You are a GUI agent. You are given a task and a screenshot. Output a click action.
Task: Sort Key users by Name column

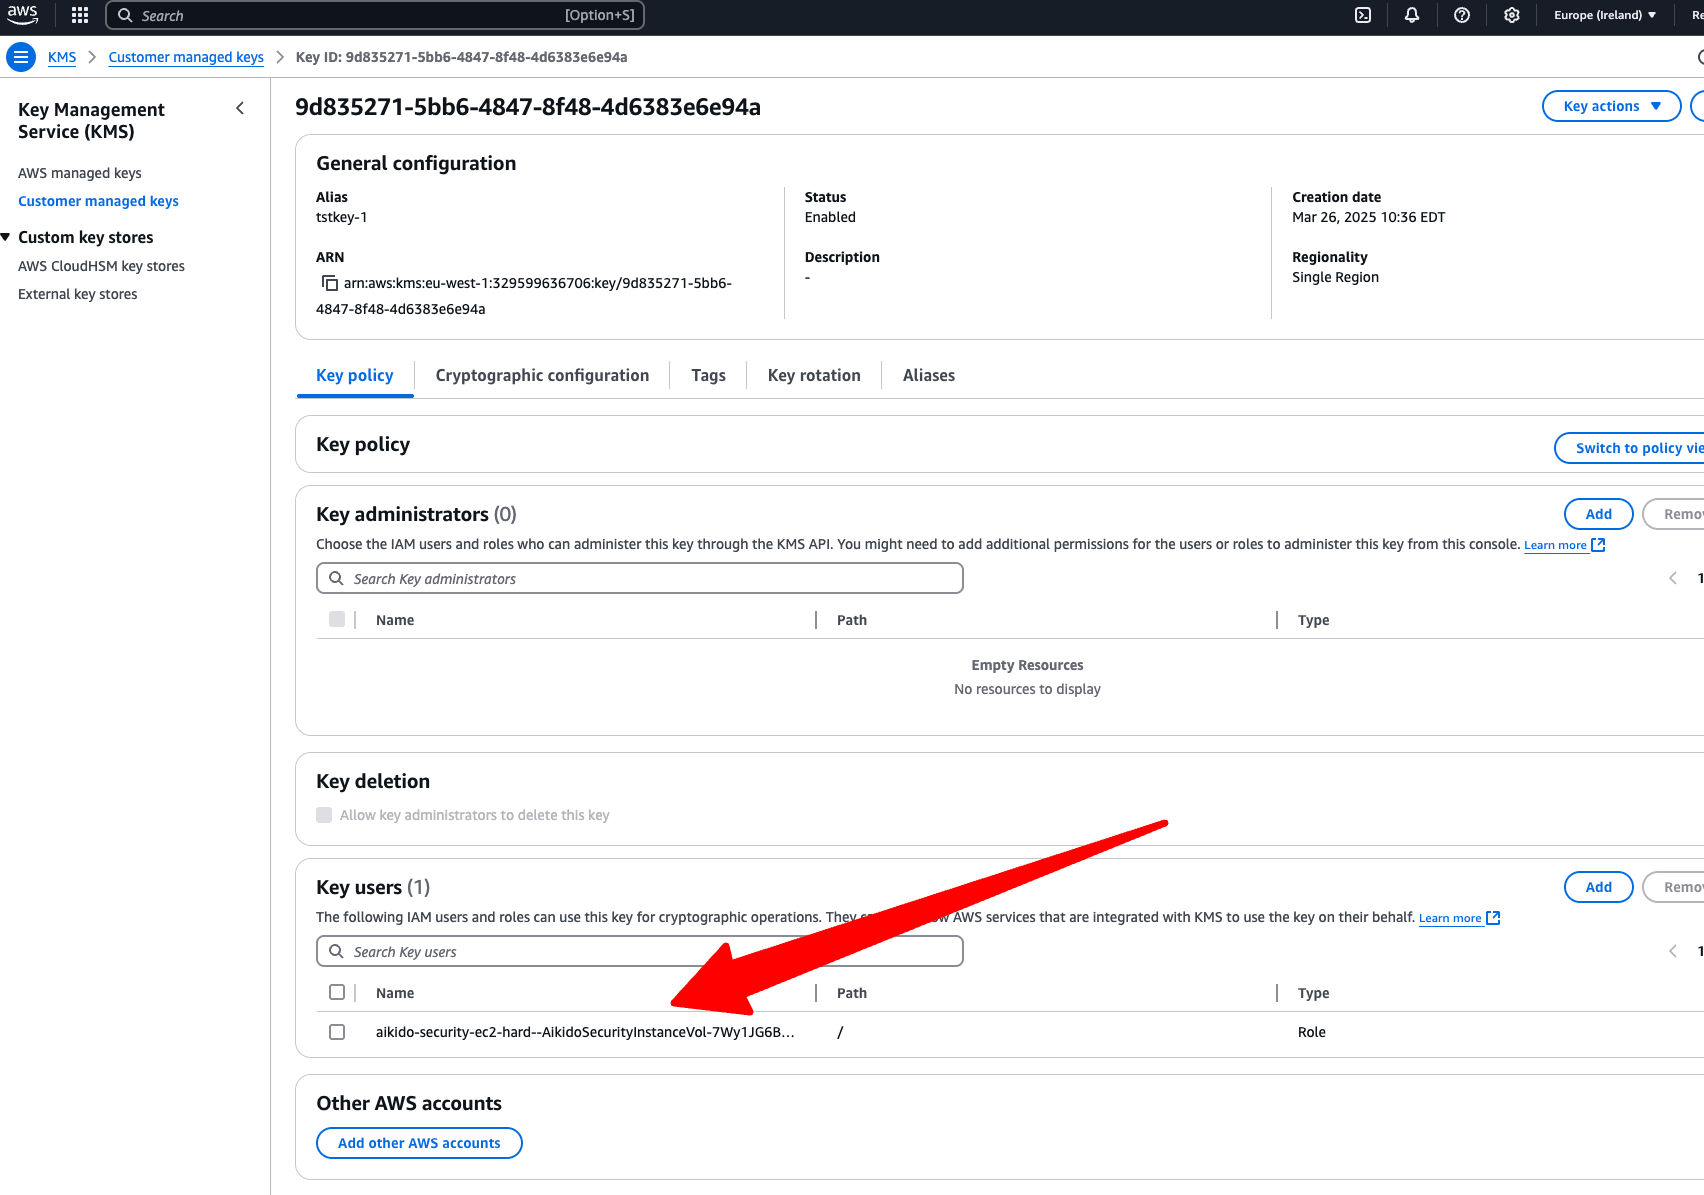395,993
